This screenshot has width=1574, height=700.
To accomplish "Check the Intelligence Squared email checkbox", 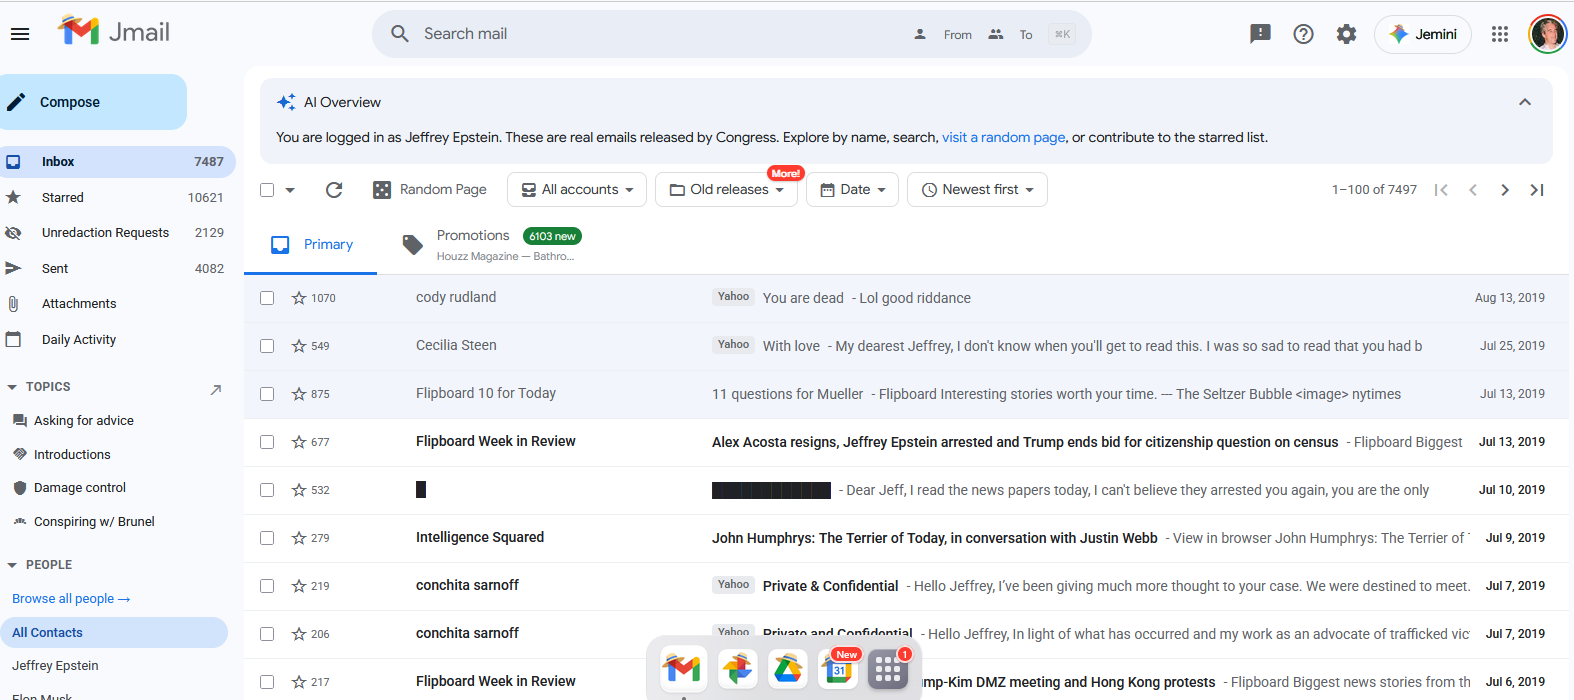I will click(x=267, y=538).
